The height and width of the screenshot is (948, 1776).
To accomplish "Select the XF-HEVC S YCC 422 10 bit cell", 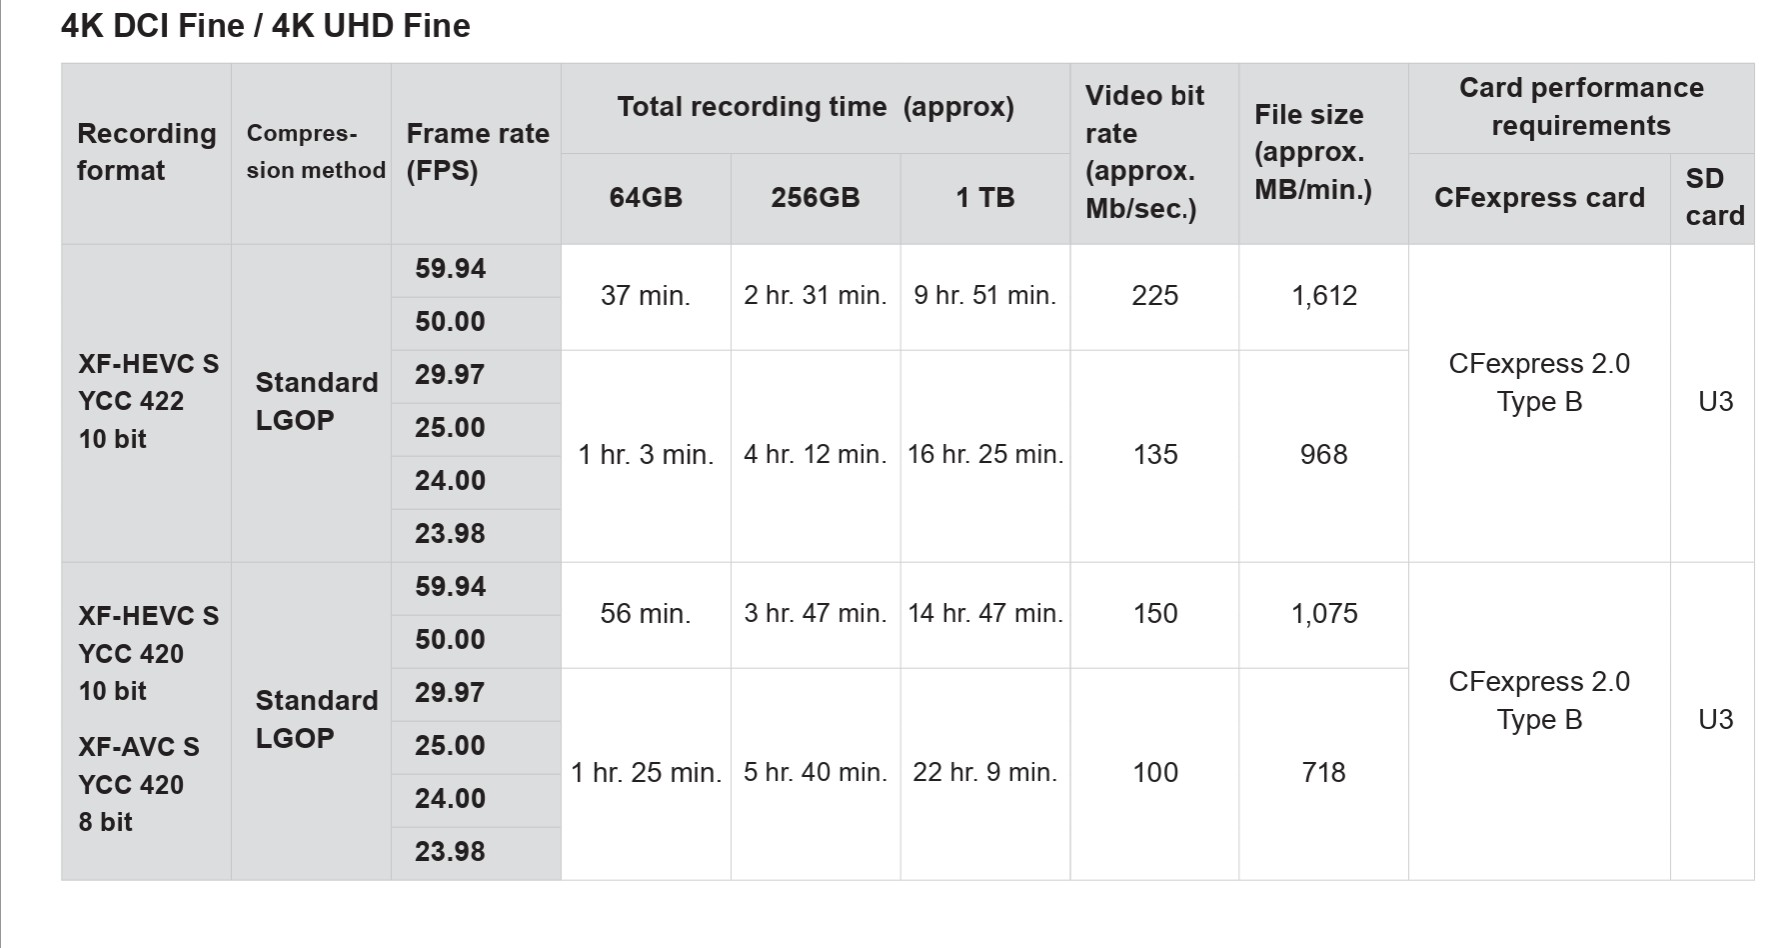I will [x=148, y=401].
